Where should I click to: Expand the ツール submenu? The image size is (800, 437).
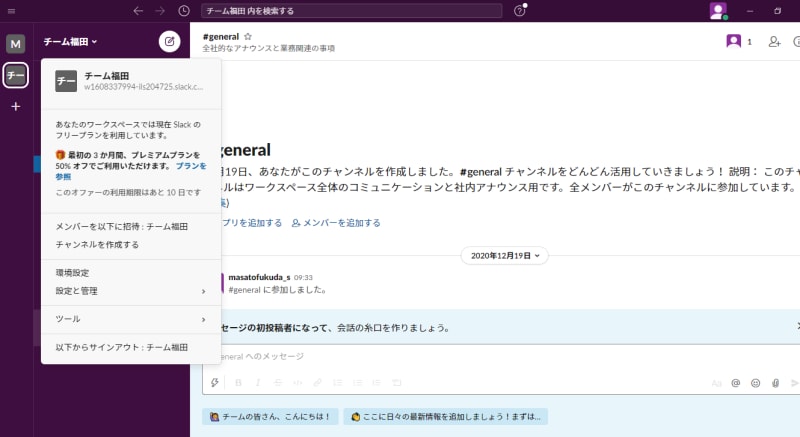(x=131, y=319)
